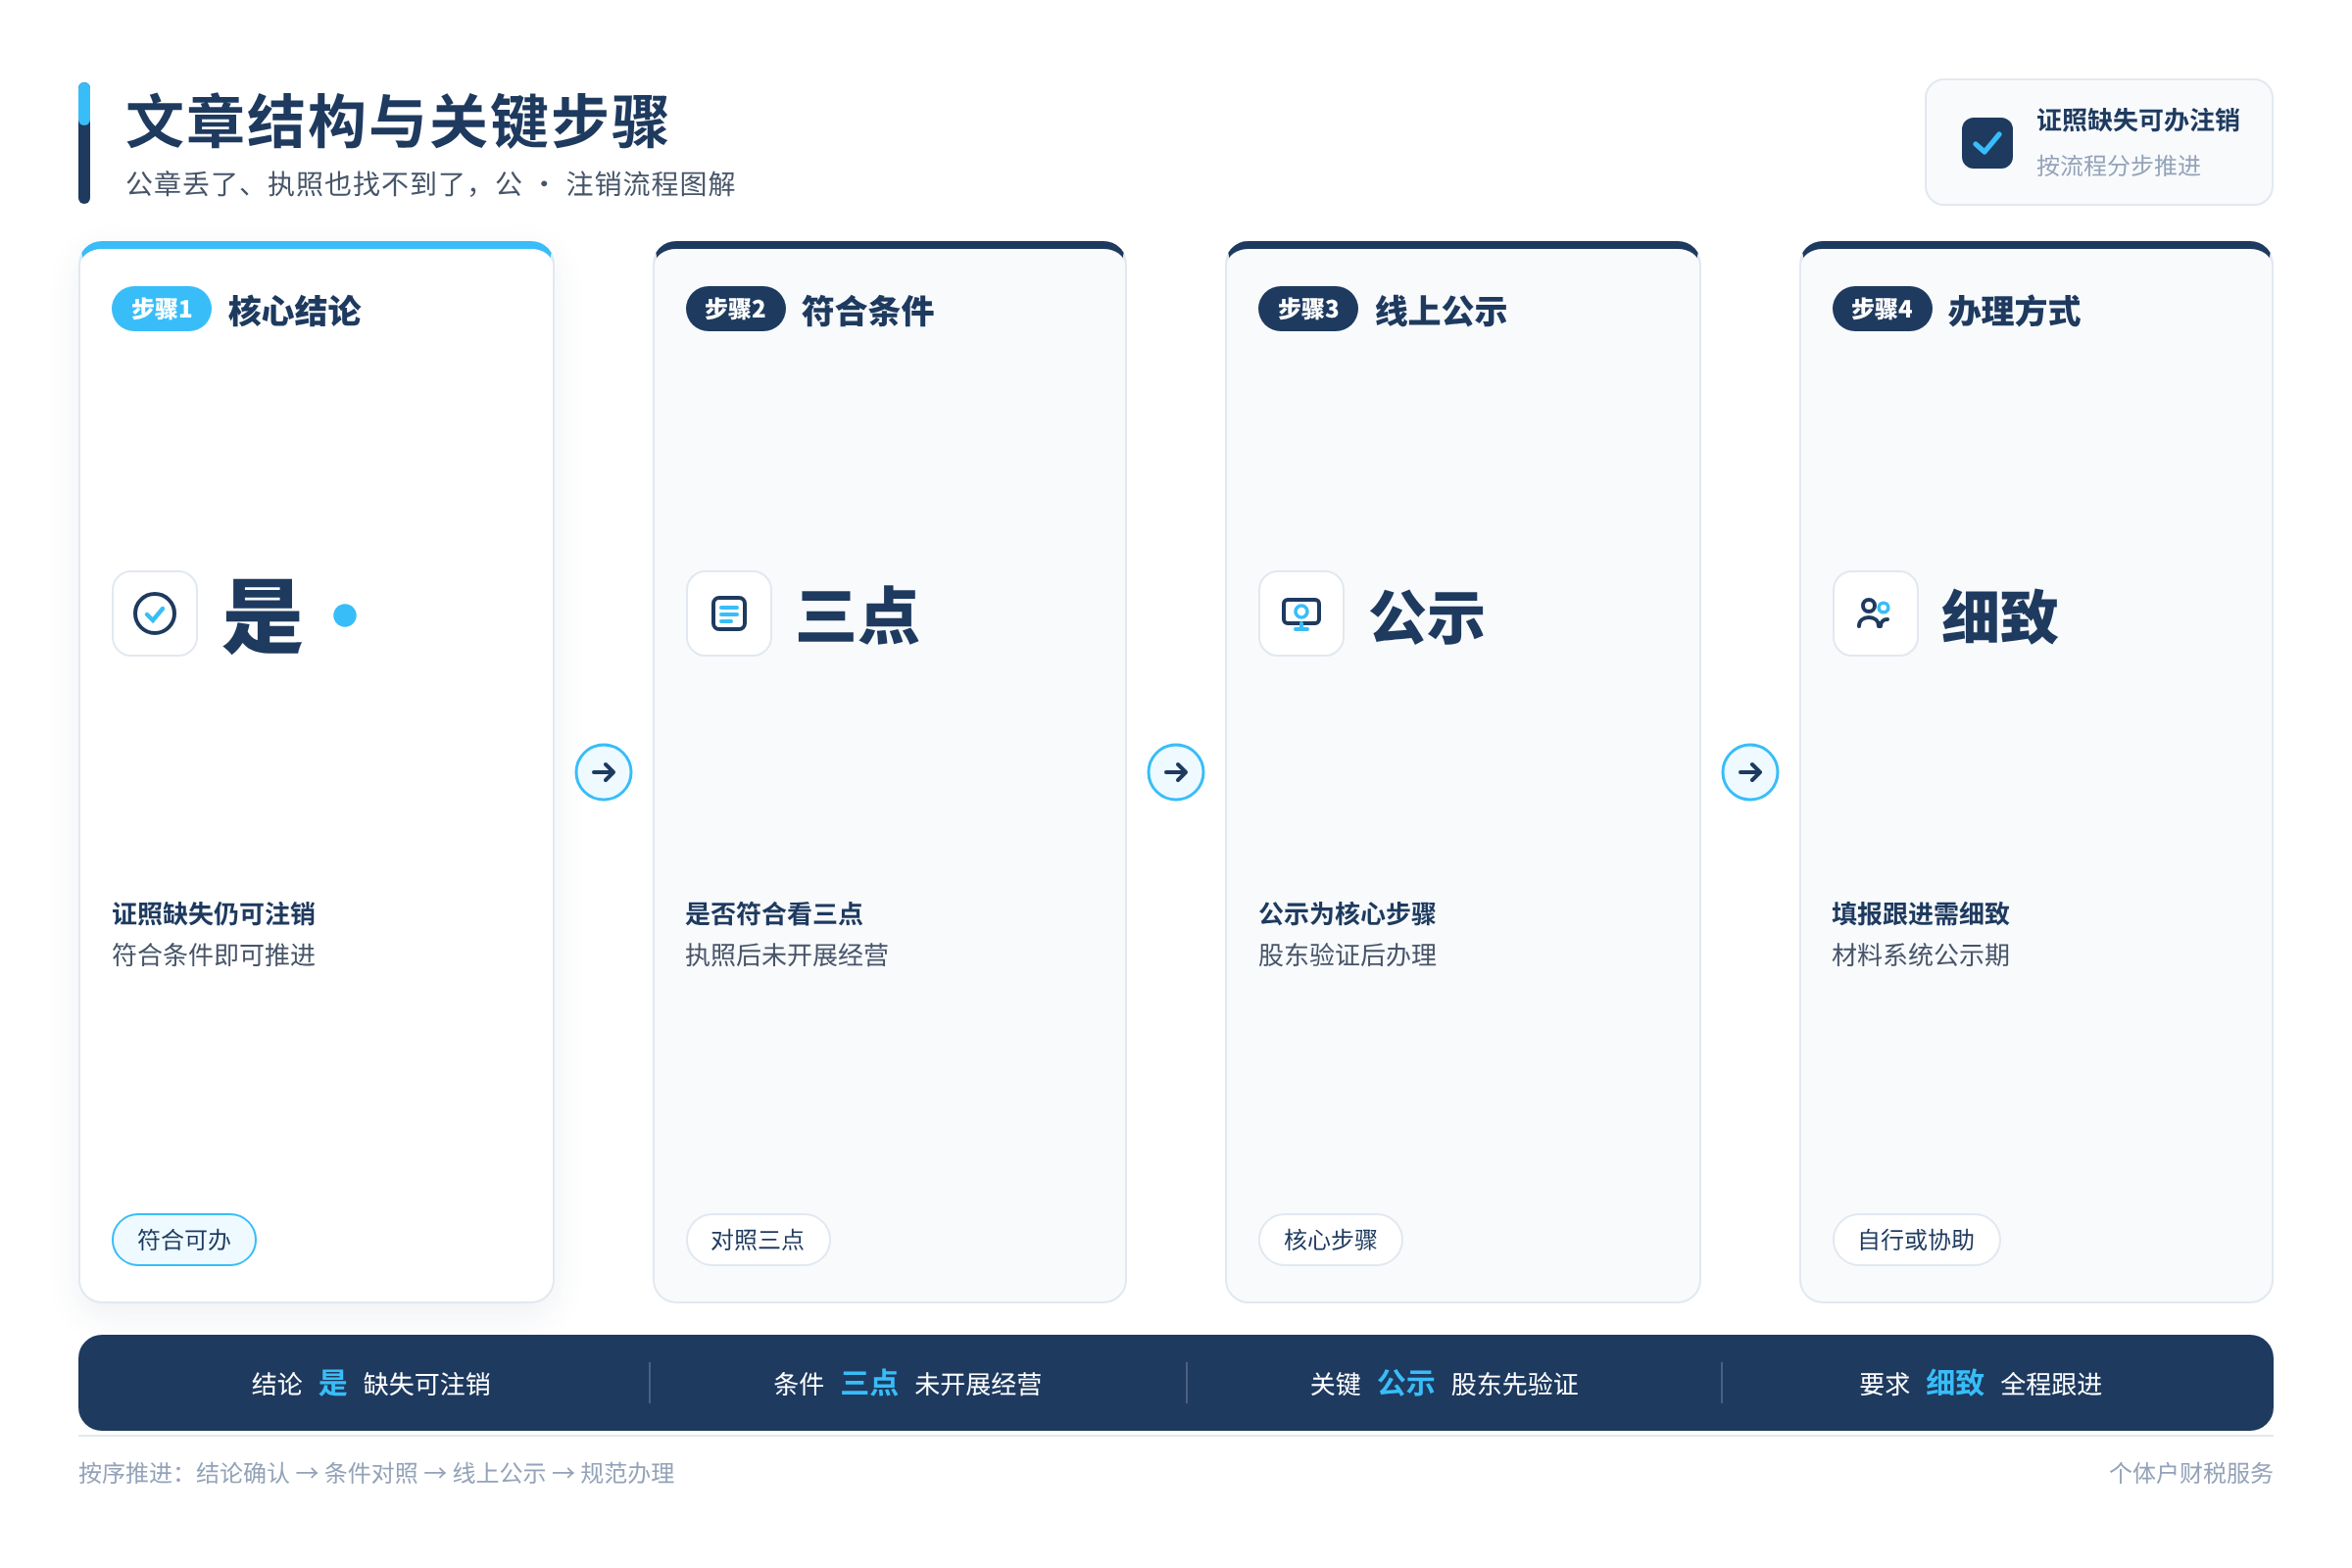Click the bold text 填报跟进需细致
Viewport: 2352px width, 1568px height.
1921,914
